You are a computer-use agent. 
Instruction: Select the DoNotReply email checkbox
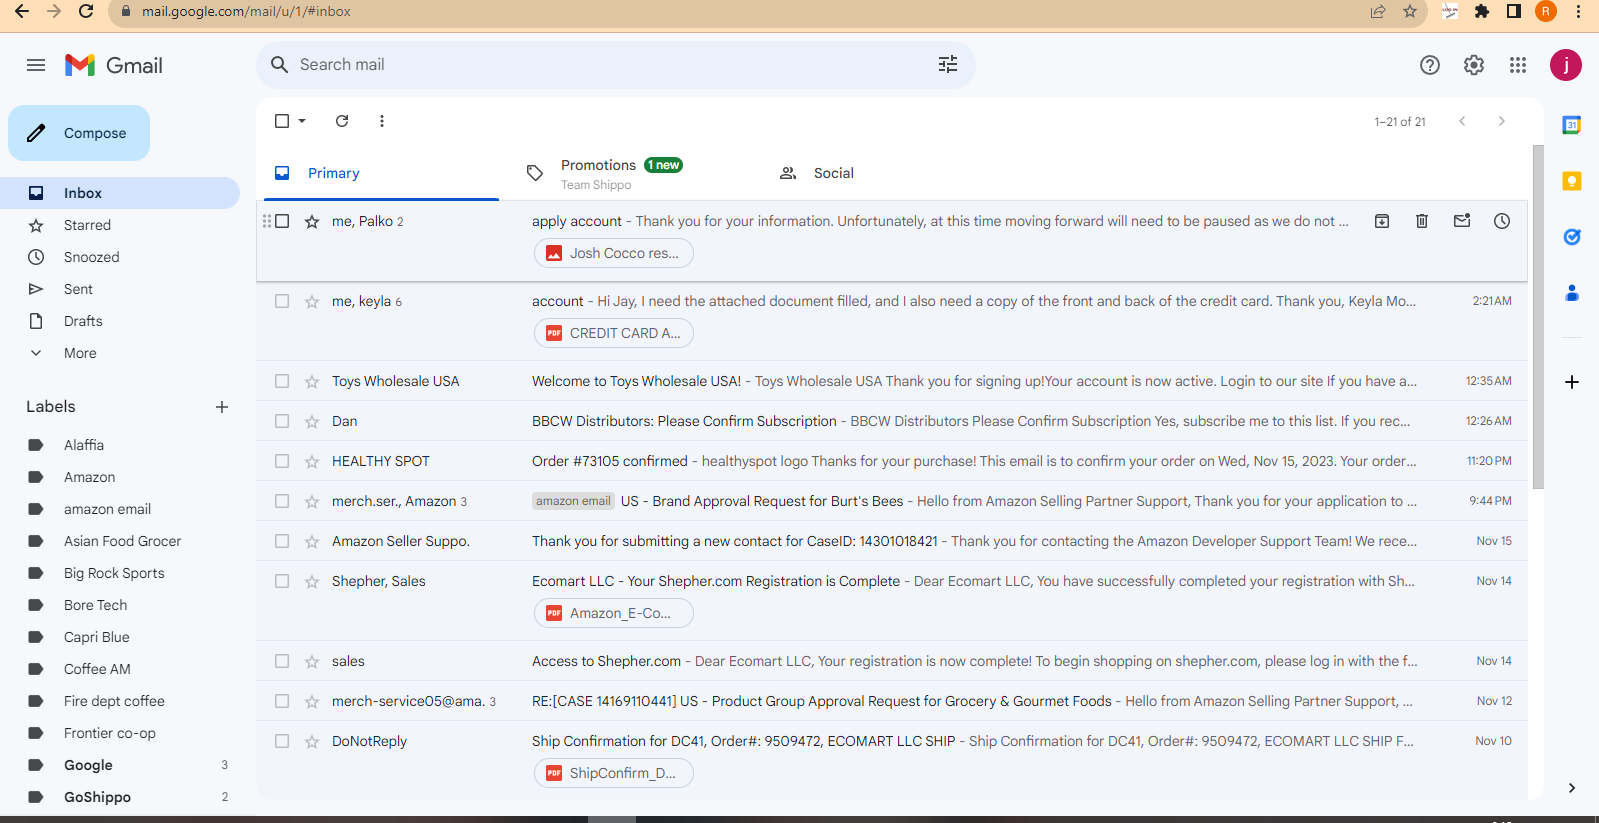(x=282, y=741)
